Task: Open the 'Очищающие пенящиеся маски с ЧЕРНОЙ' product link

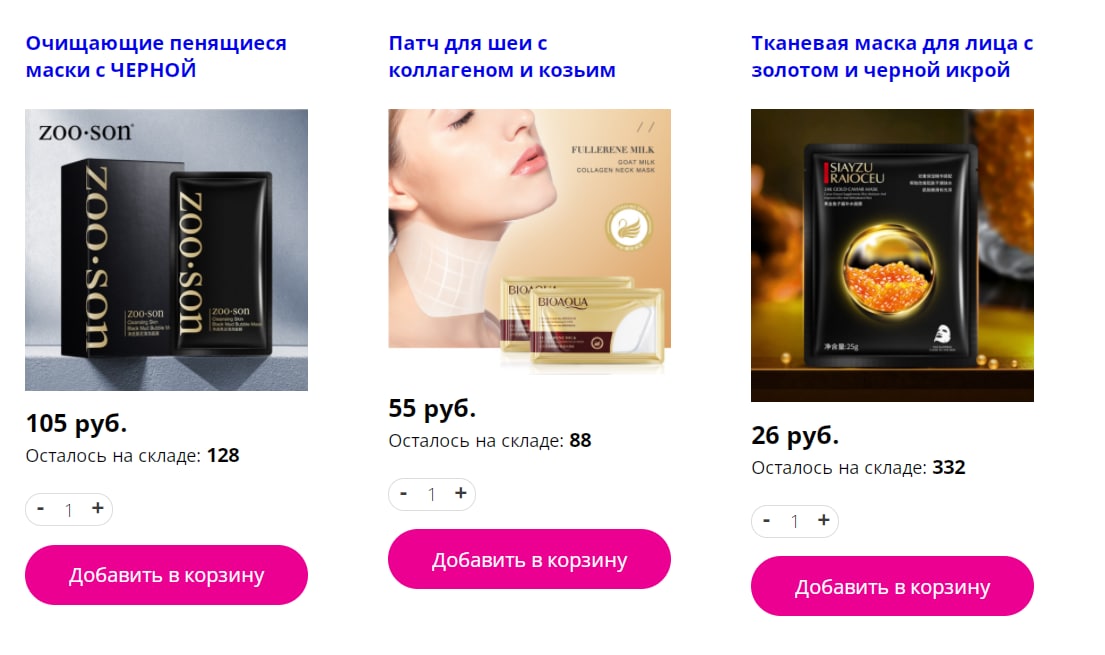Action: coord(156,56)
